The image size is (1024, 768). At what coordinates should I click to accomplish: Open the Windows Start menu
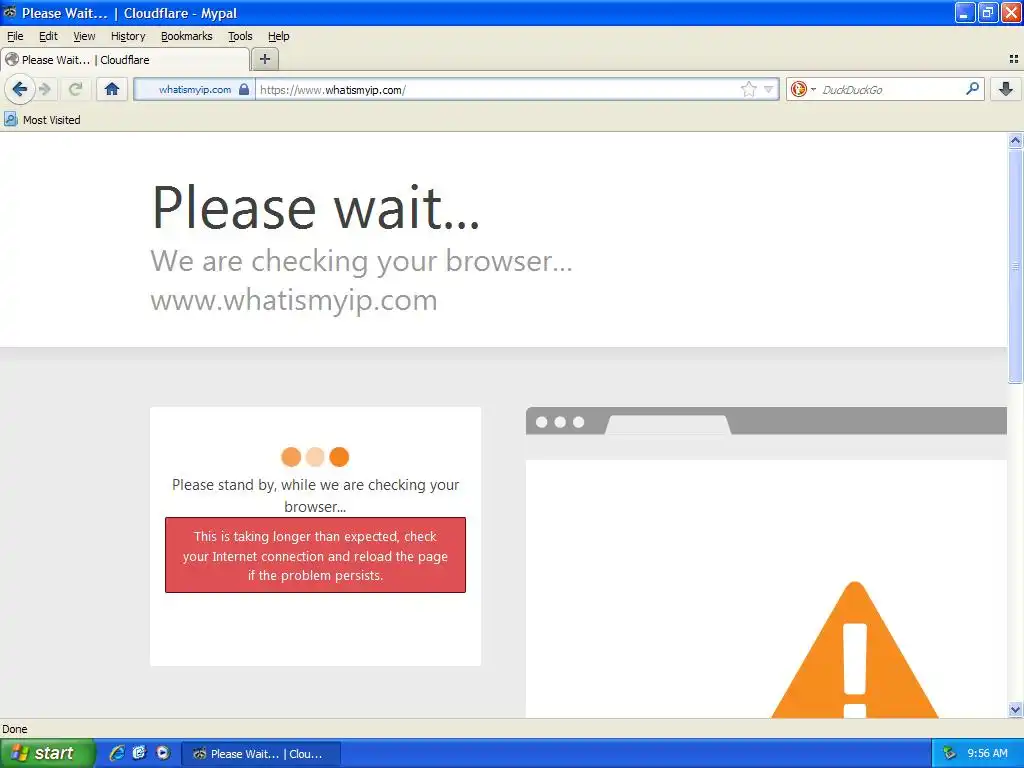point(47,753)
